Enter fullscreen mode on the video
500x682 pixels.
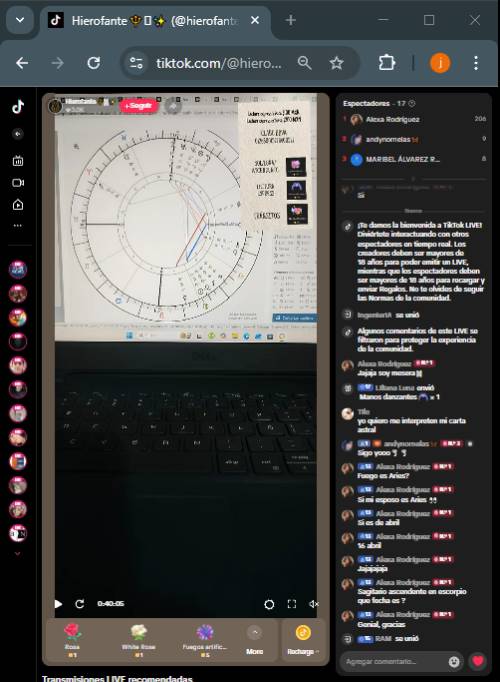tap(292, 604)
